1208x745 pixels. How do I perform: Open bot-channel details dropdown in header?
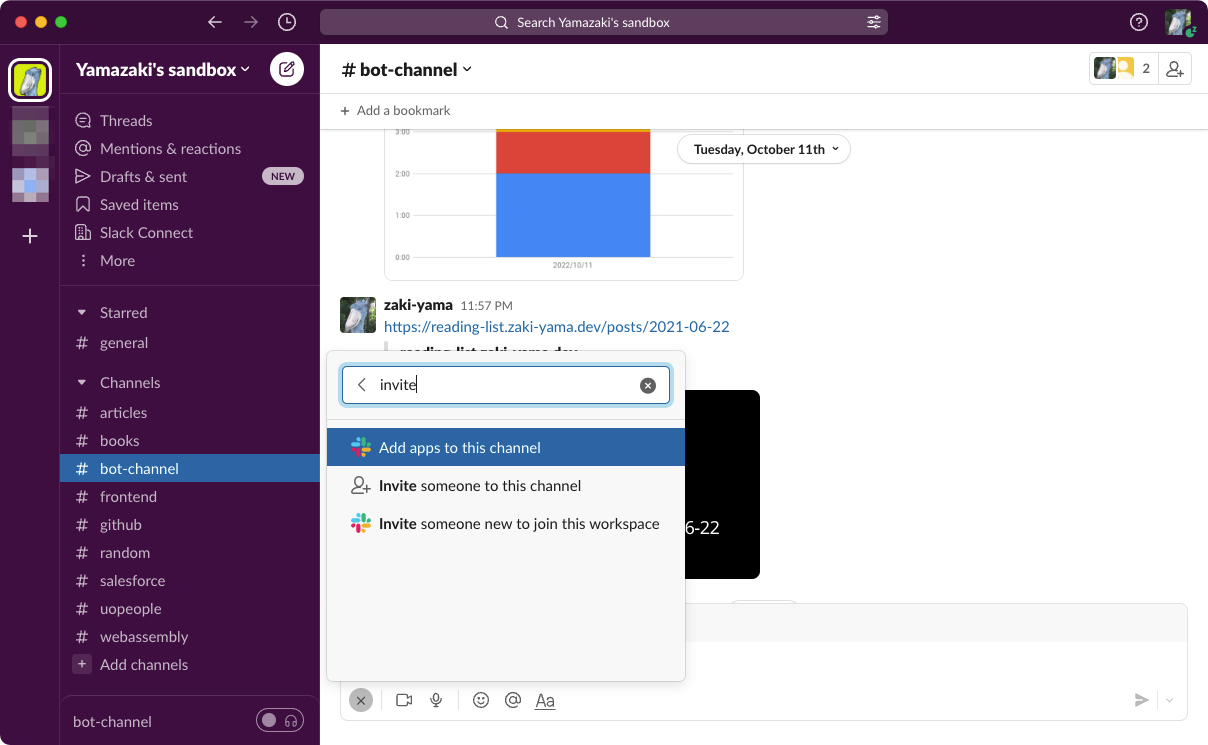point(407,69)
